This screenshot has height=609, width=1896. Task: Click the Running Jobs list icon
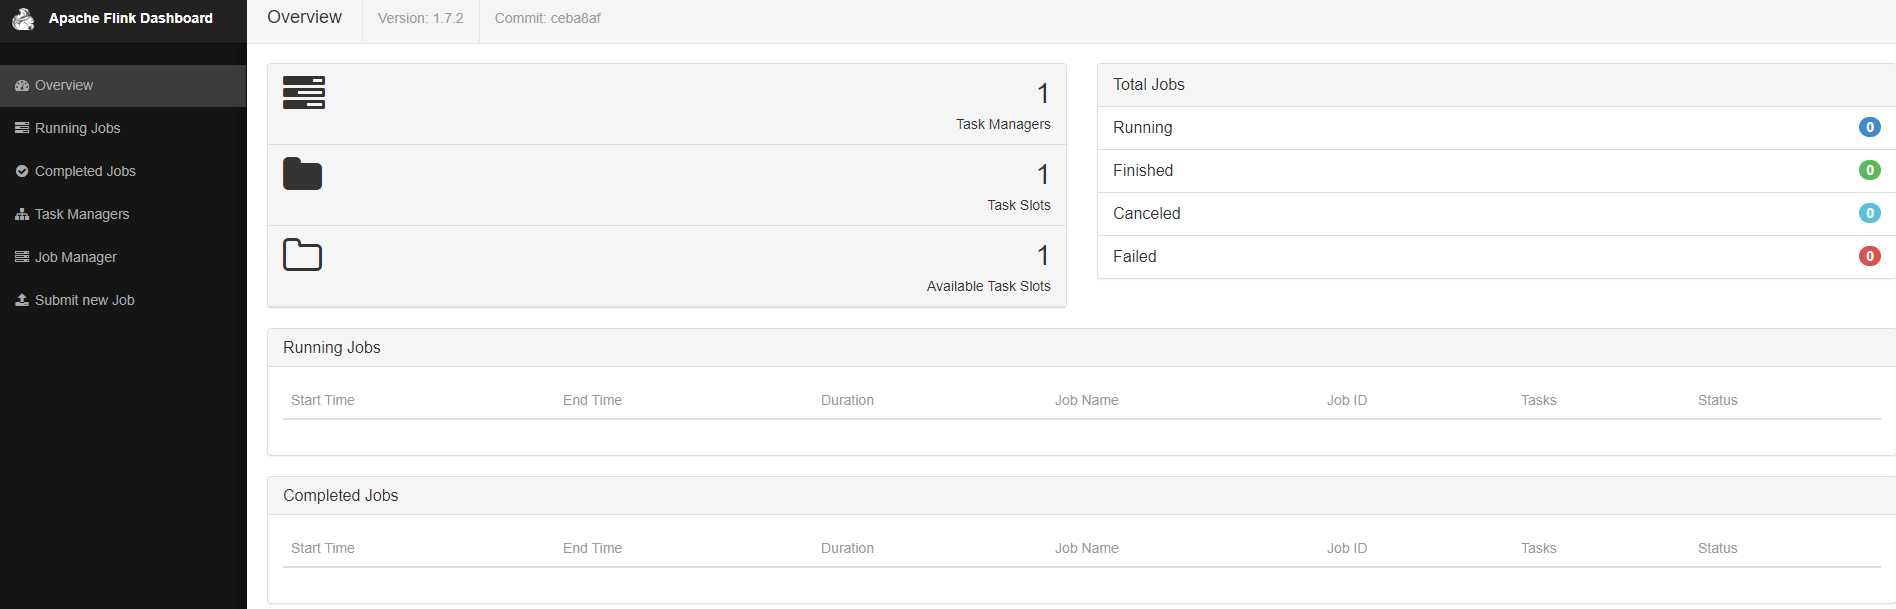click(22, 128)
